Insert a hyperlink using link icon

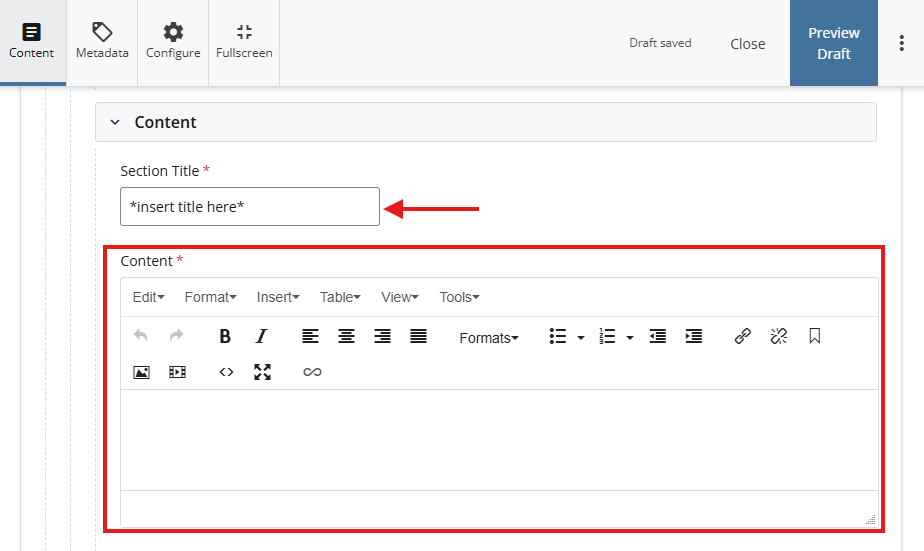[742, 337]
